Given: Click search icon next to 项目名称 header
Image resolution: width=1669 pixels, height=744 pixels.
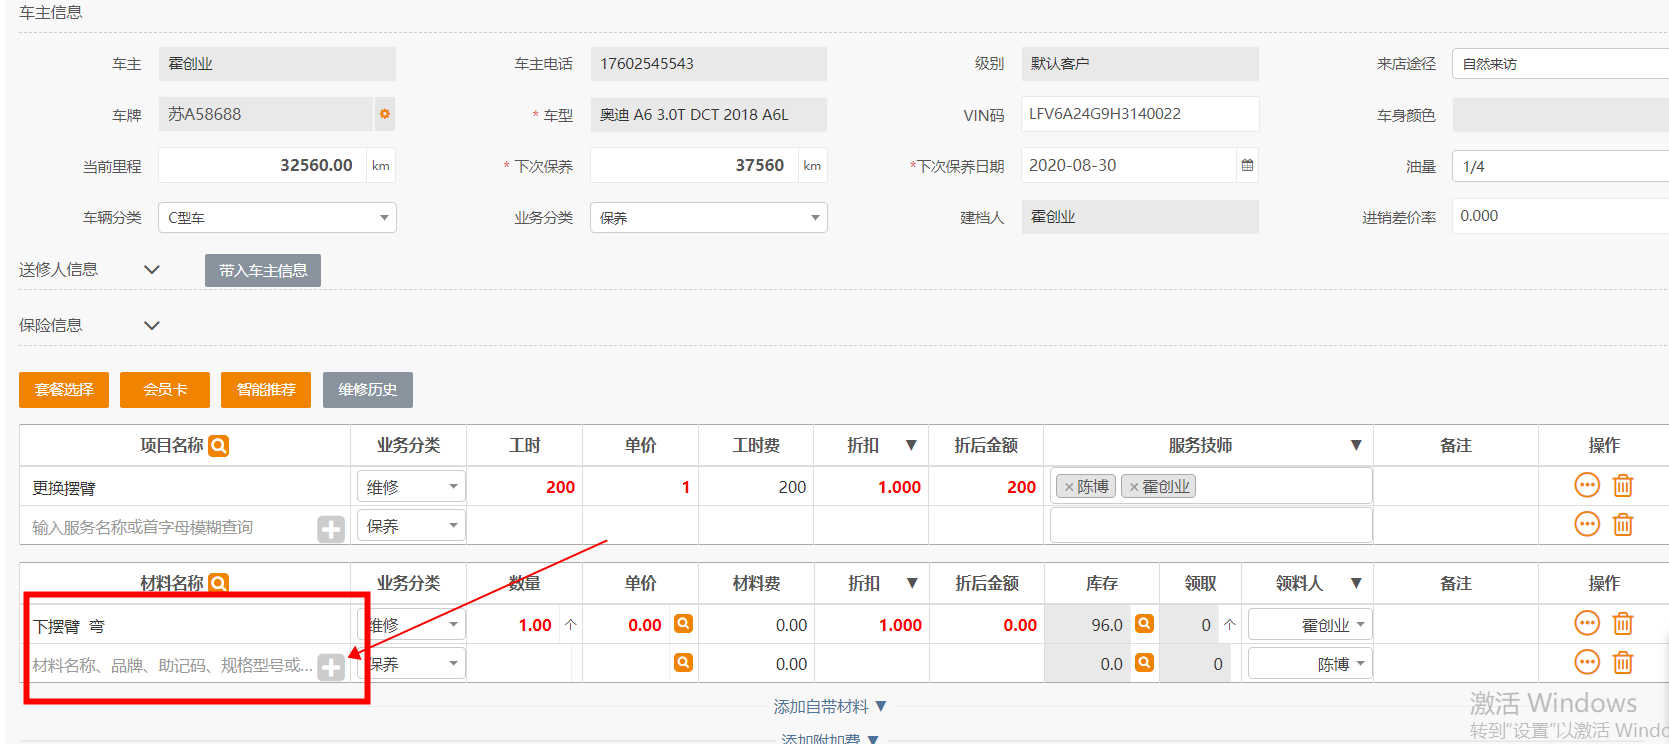Looking at the screenshot, I should 219,446.
